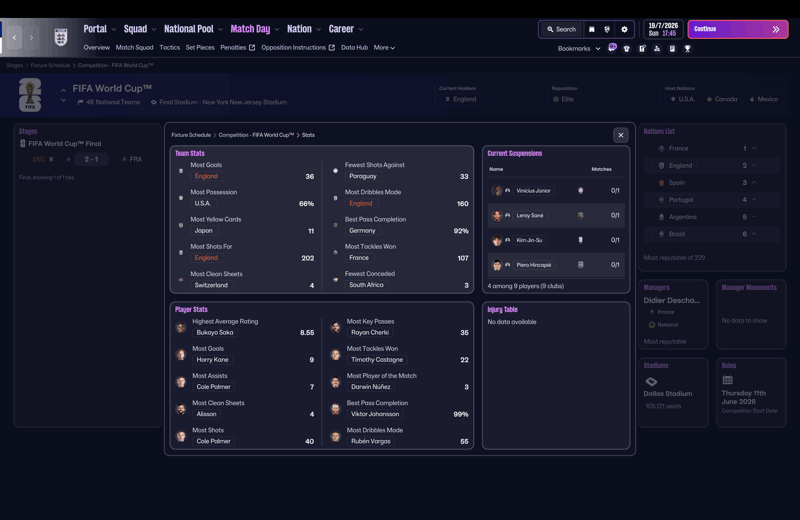Click Japan under Most Yellow Cards
The width and height of the screenshot is (800, 520).
pos(203,231)
